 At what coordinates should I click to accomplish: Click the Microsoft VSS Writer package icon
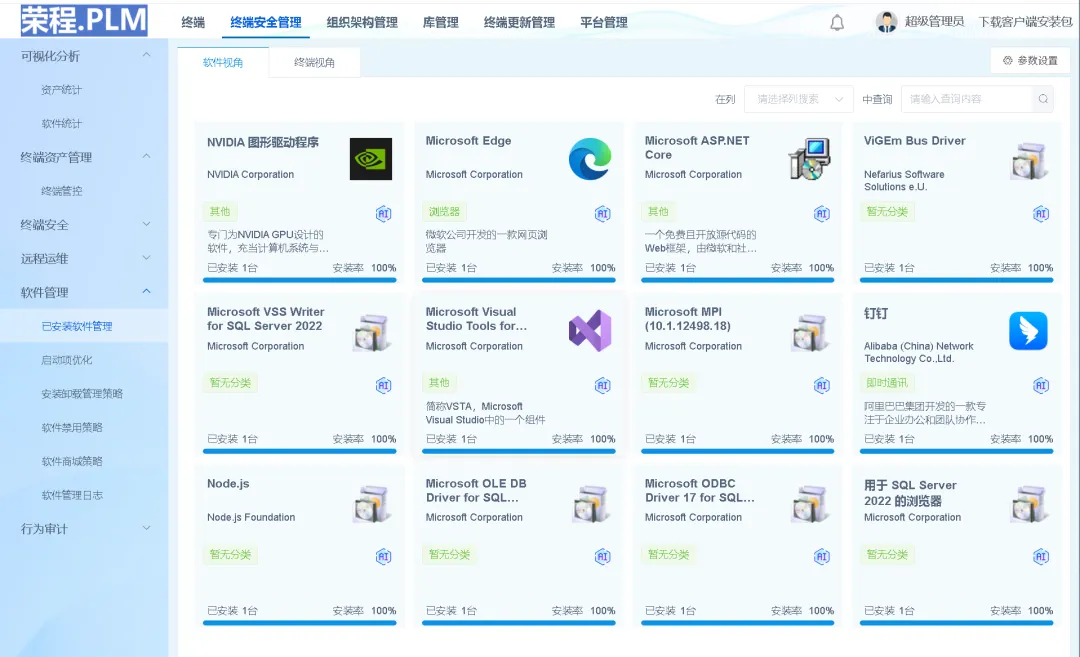(x=371, y=331)
